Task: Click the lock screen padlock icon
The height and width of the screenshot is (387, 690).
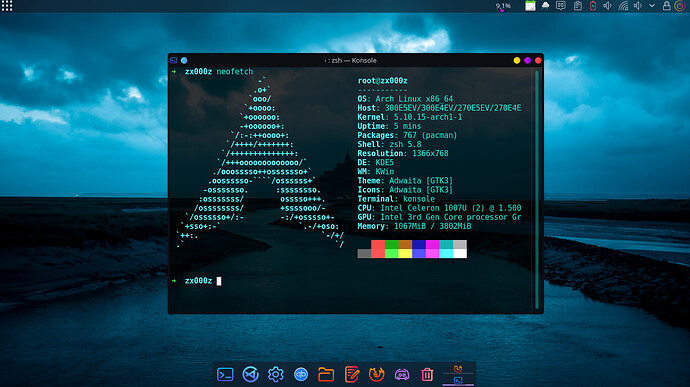Action: [667, 6]
